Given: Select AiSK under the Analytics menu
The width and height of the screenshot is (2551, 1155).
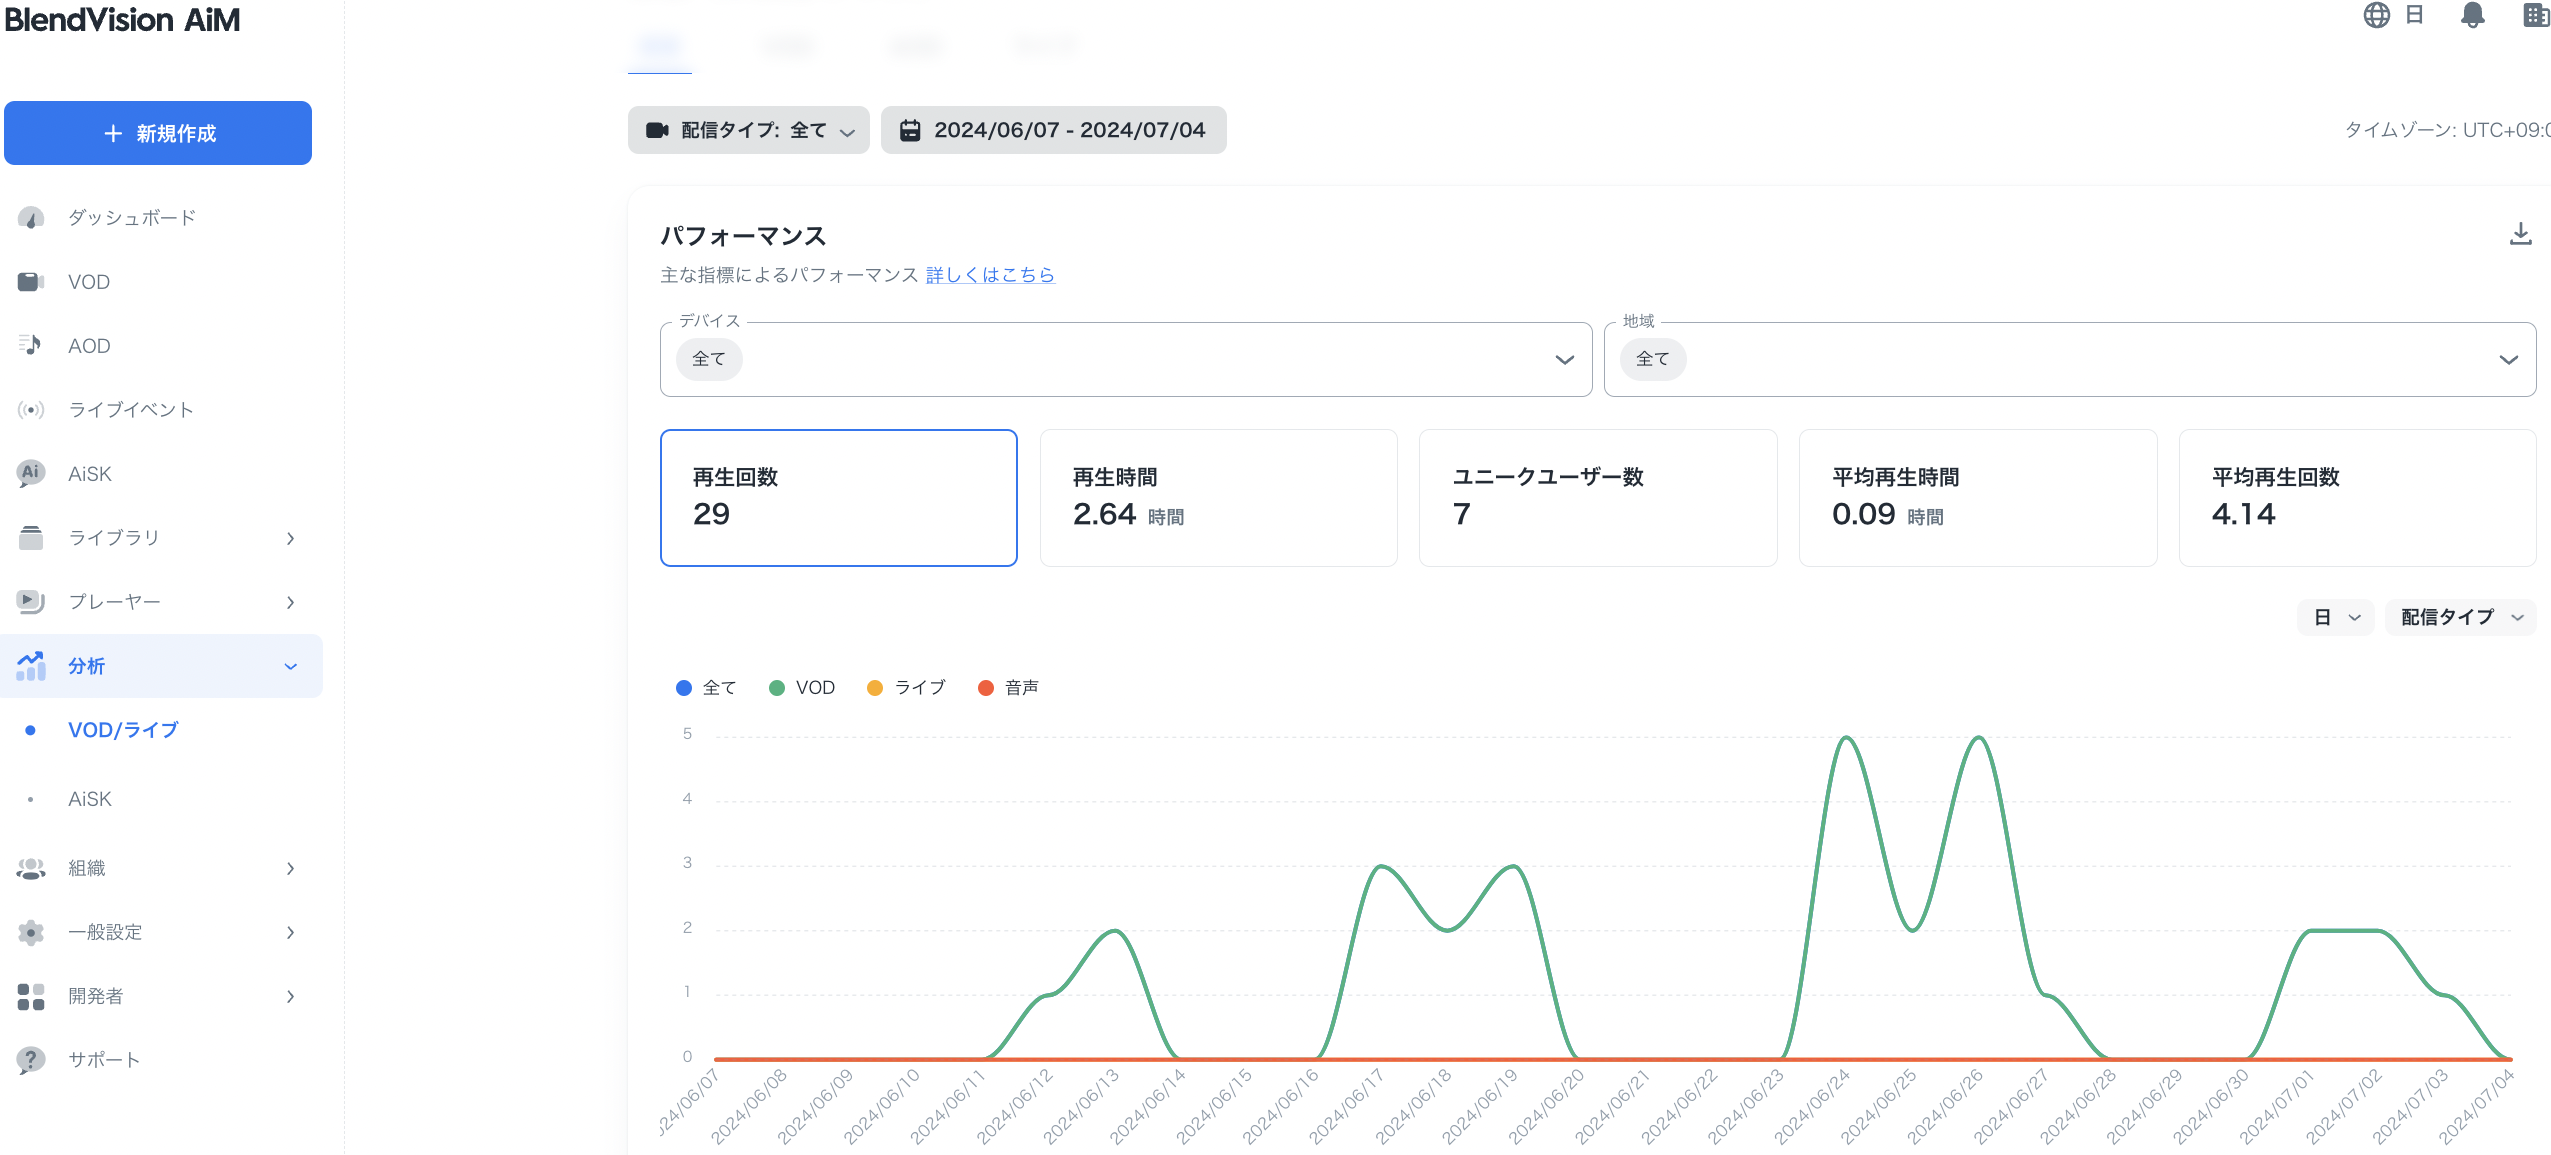Looking at the screenshot, I should pos(90,799).
